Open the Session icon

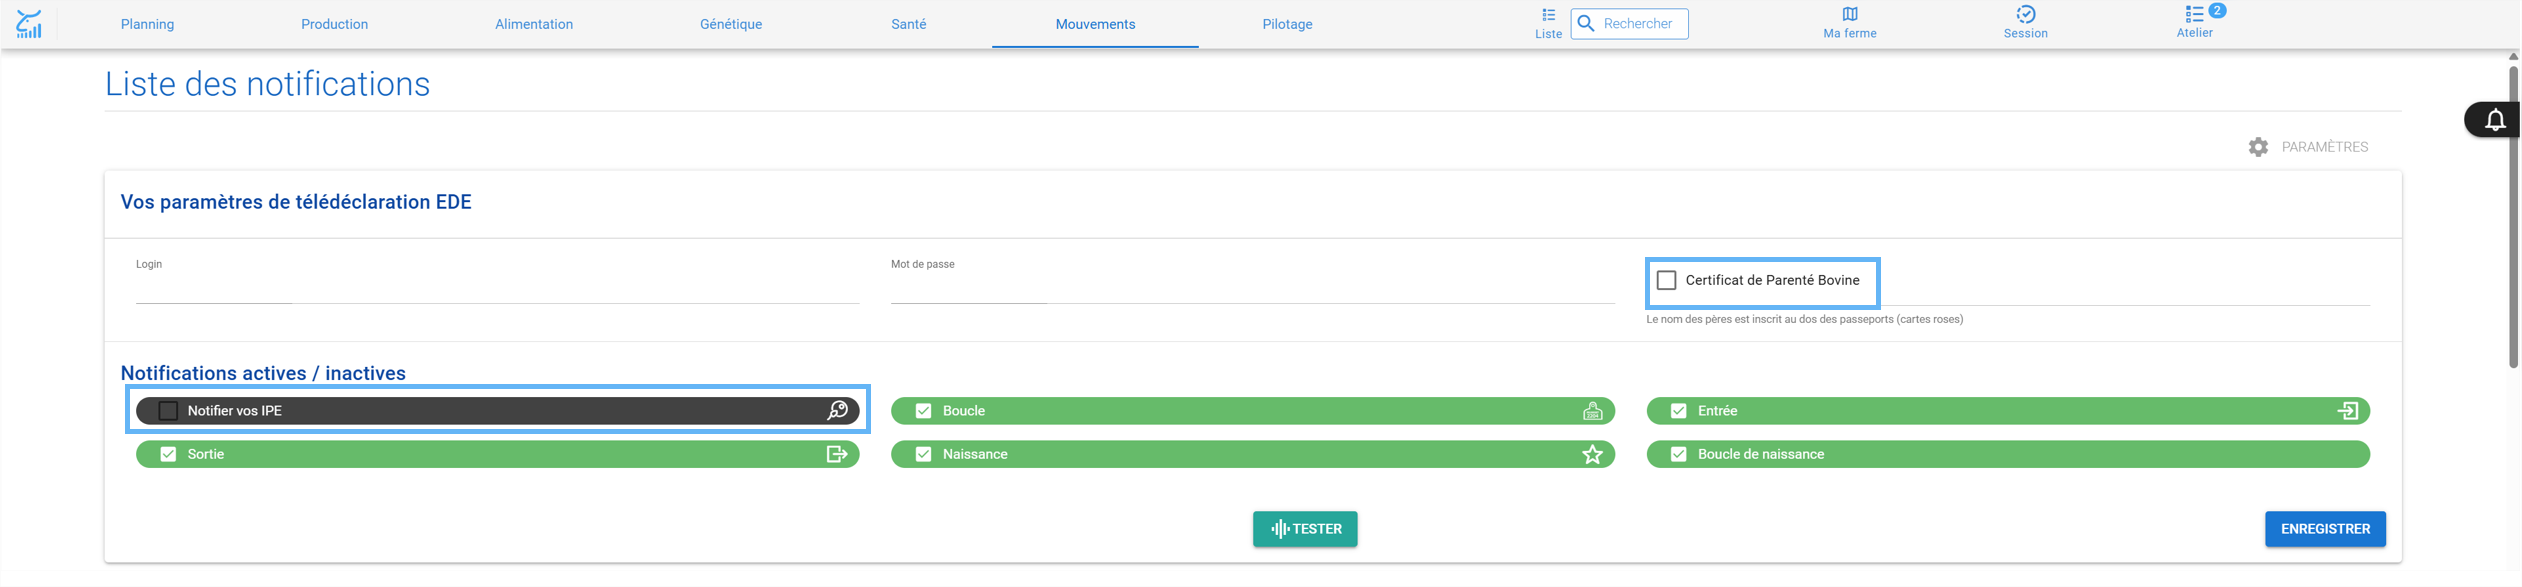[2025, 14]
